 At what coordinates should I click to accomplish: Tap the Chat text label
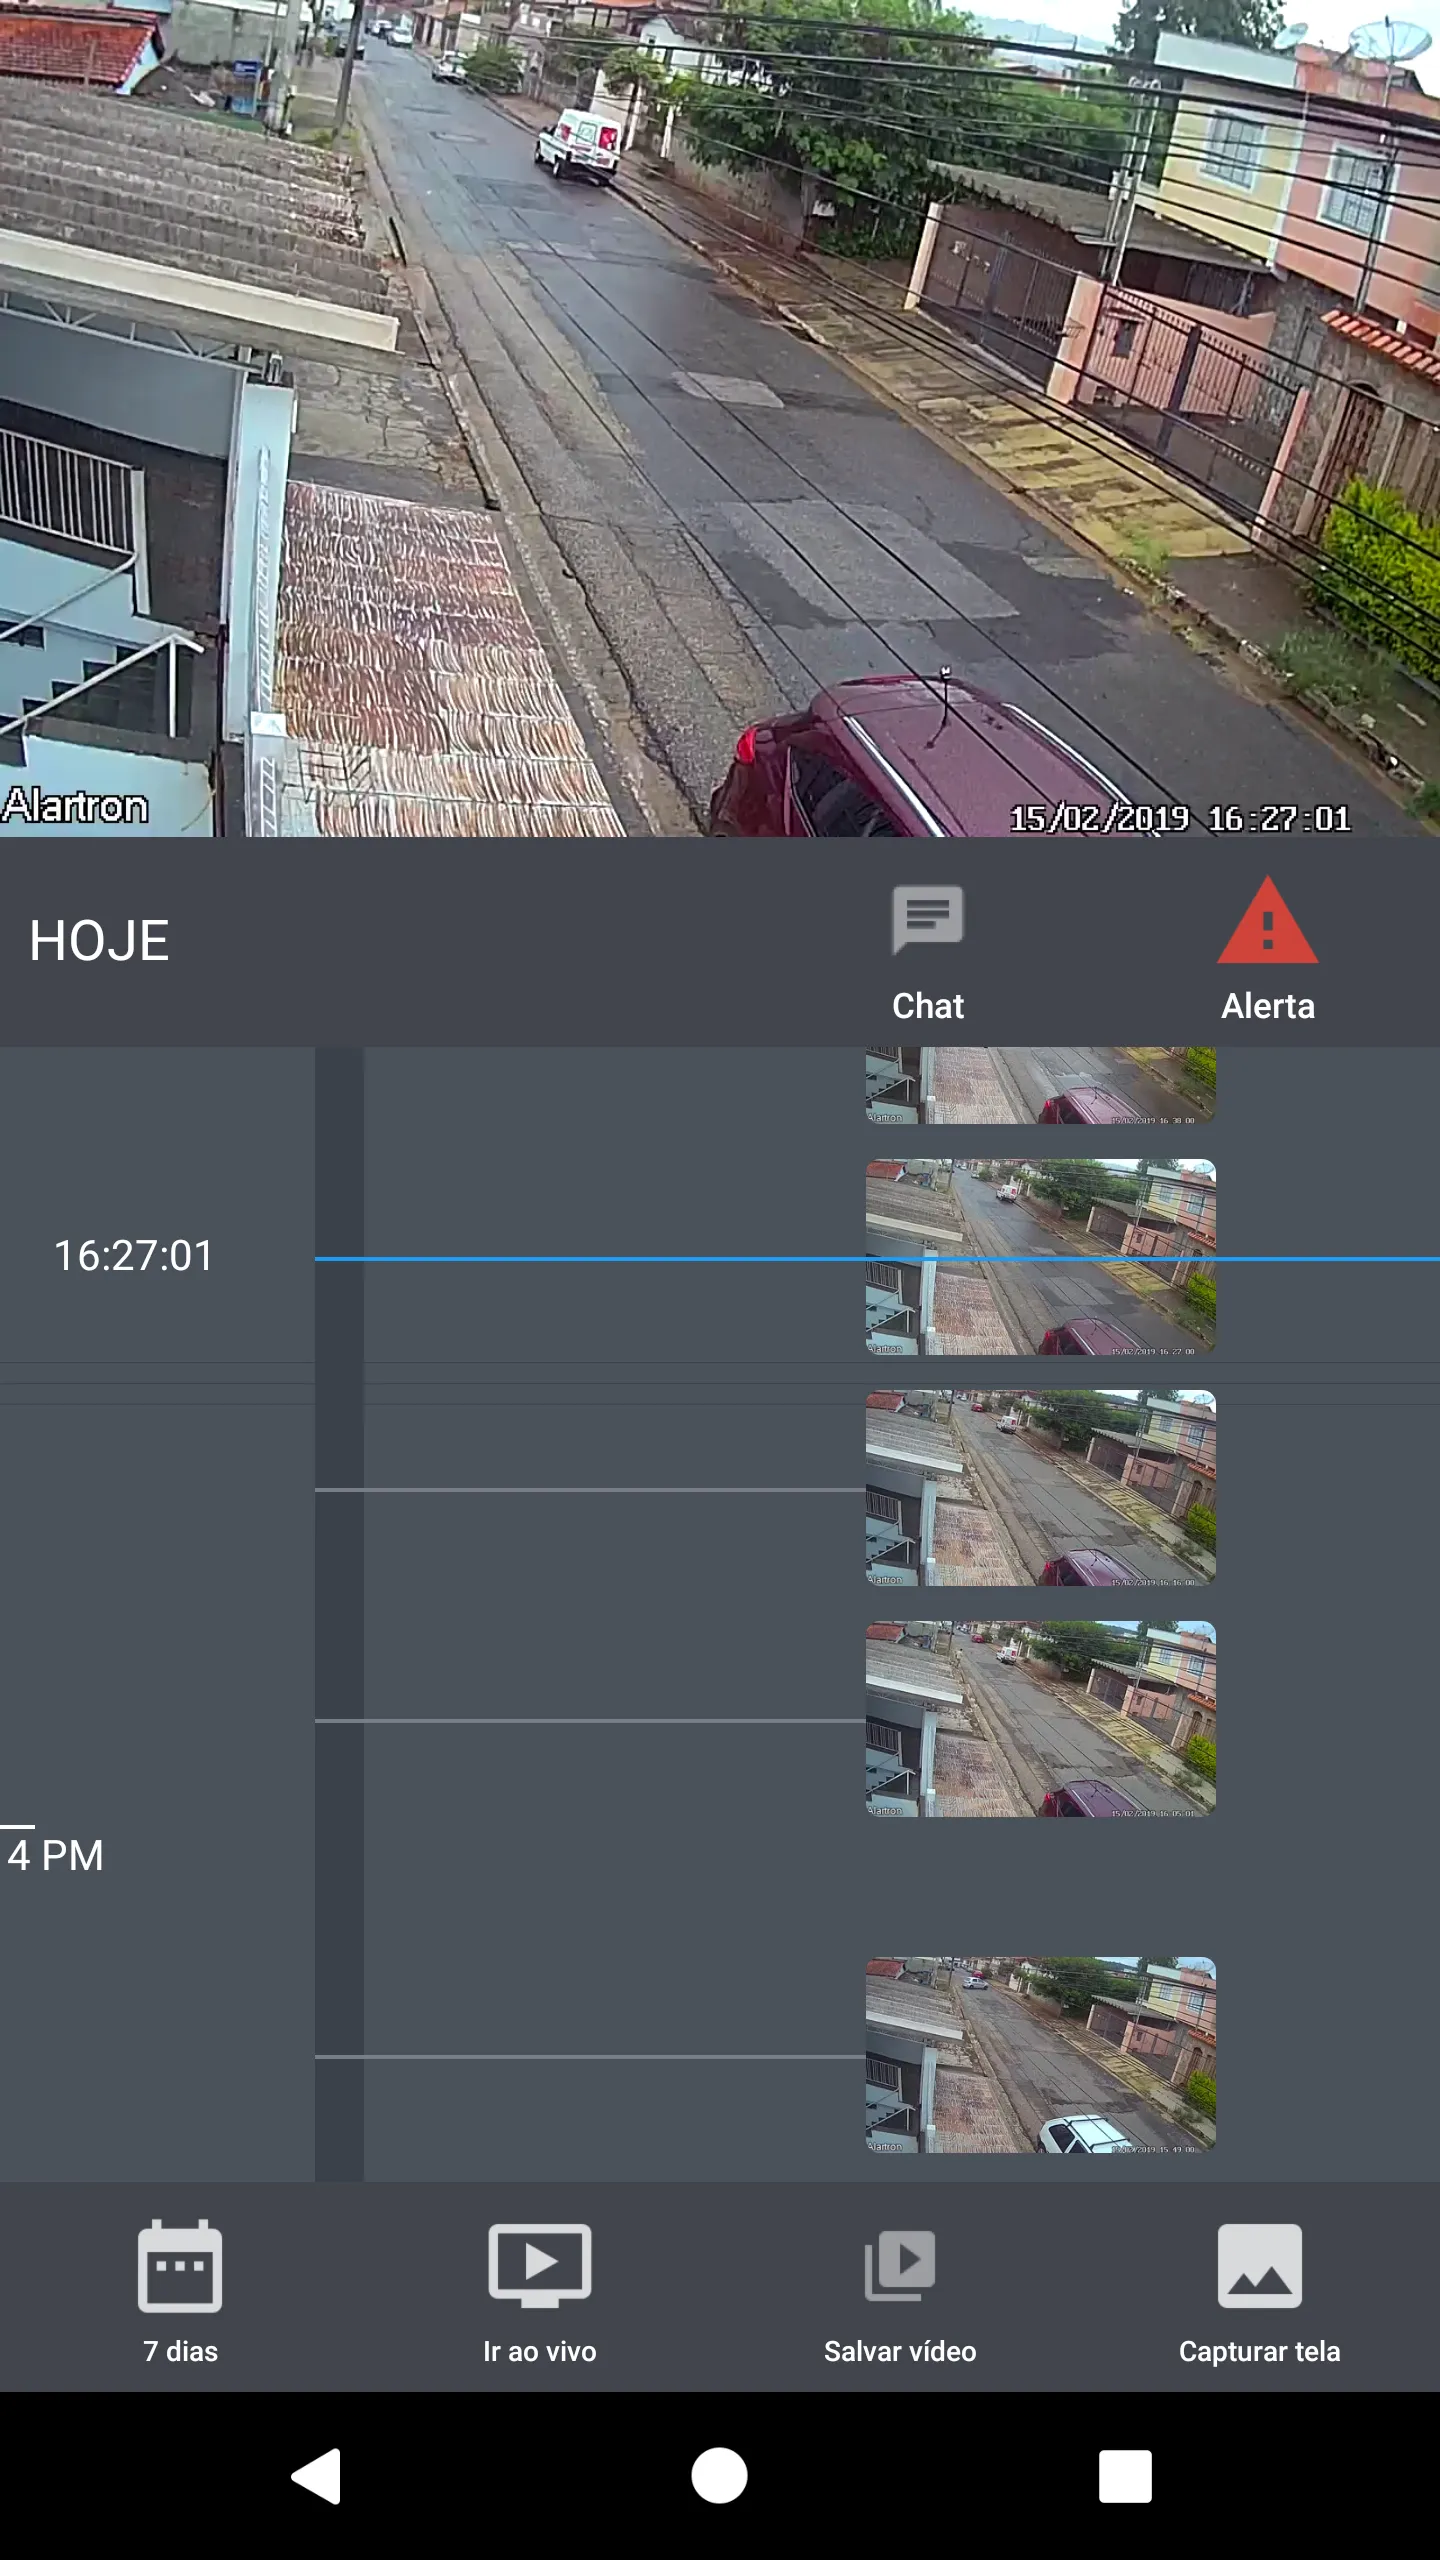coord(928,1006)
